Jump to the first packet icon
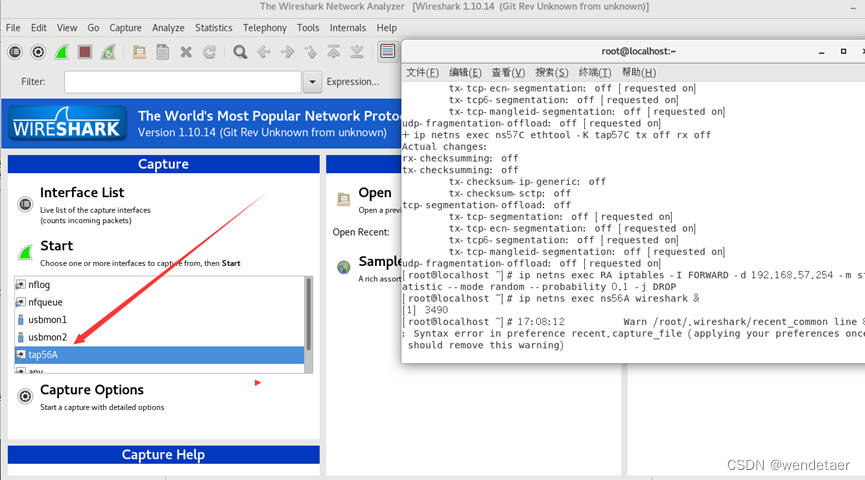 [334, 52]
